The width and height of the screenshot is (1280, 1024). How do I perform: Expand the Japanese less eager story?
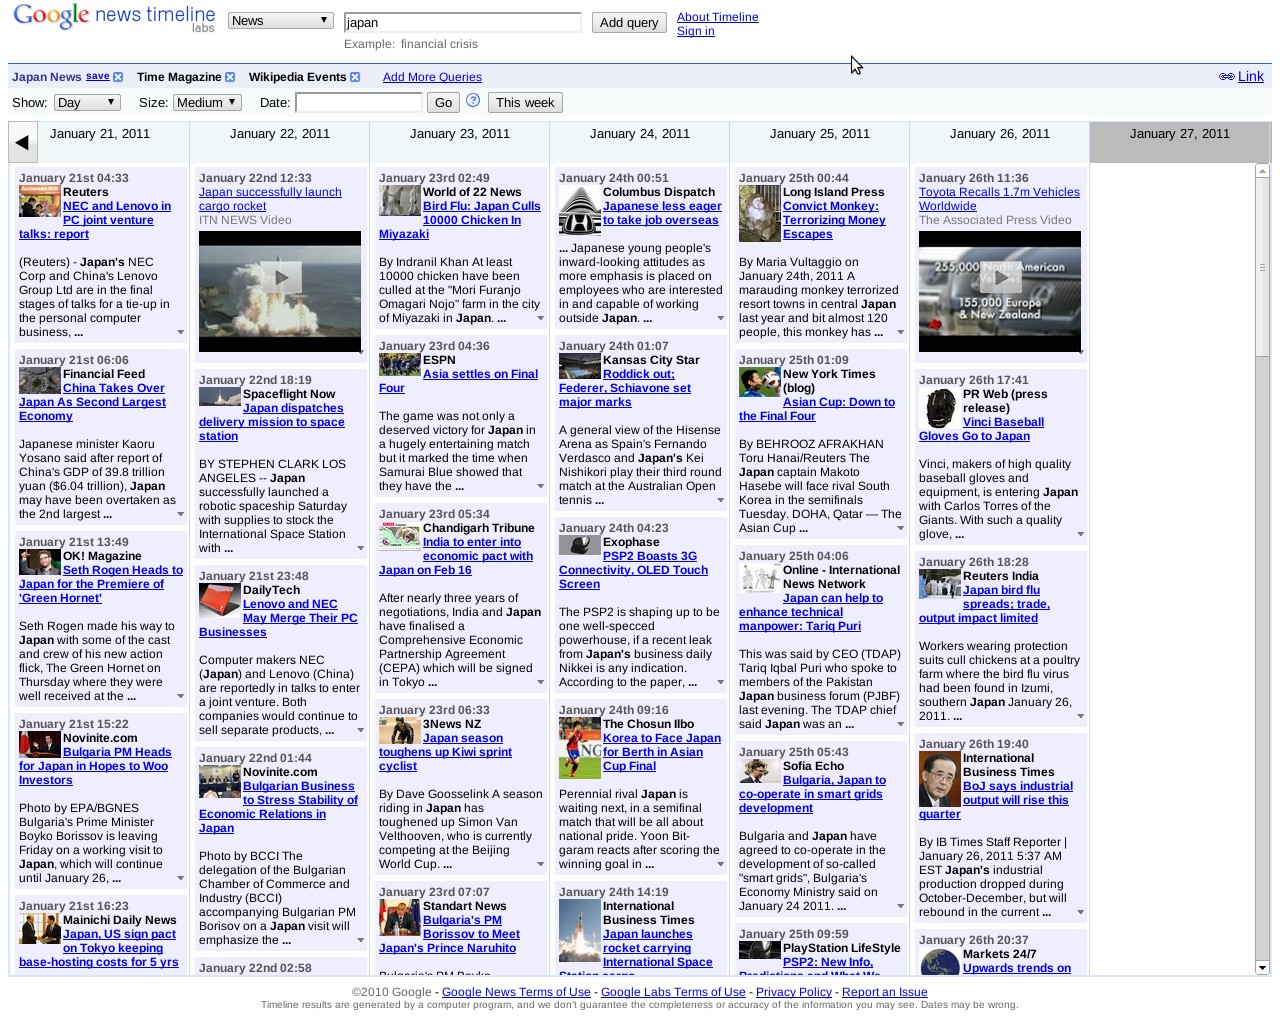720,318
